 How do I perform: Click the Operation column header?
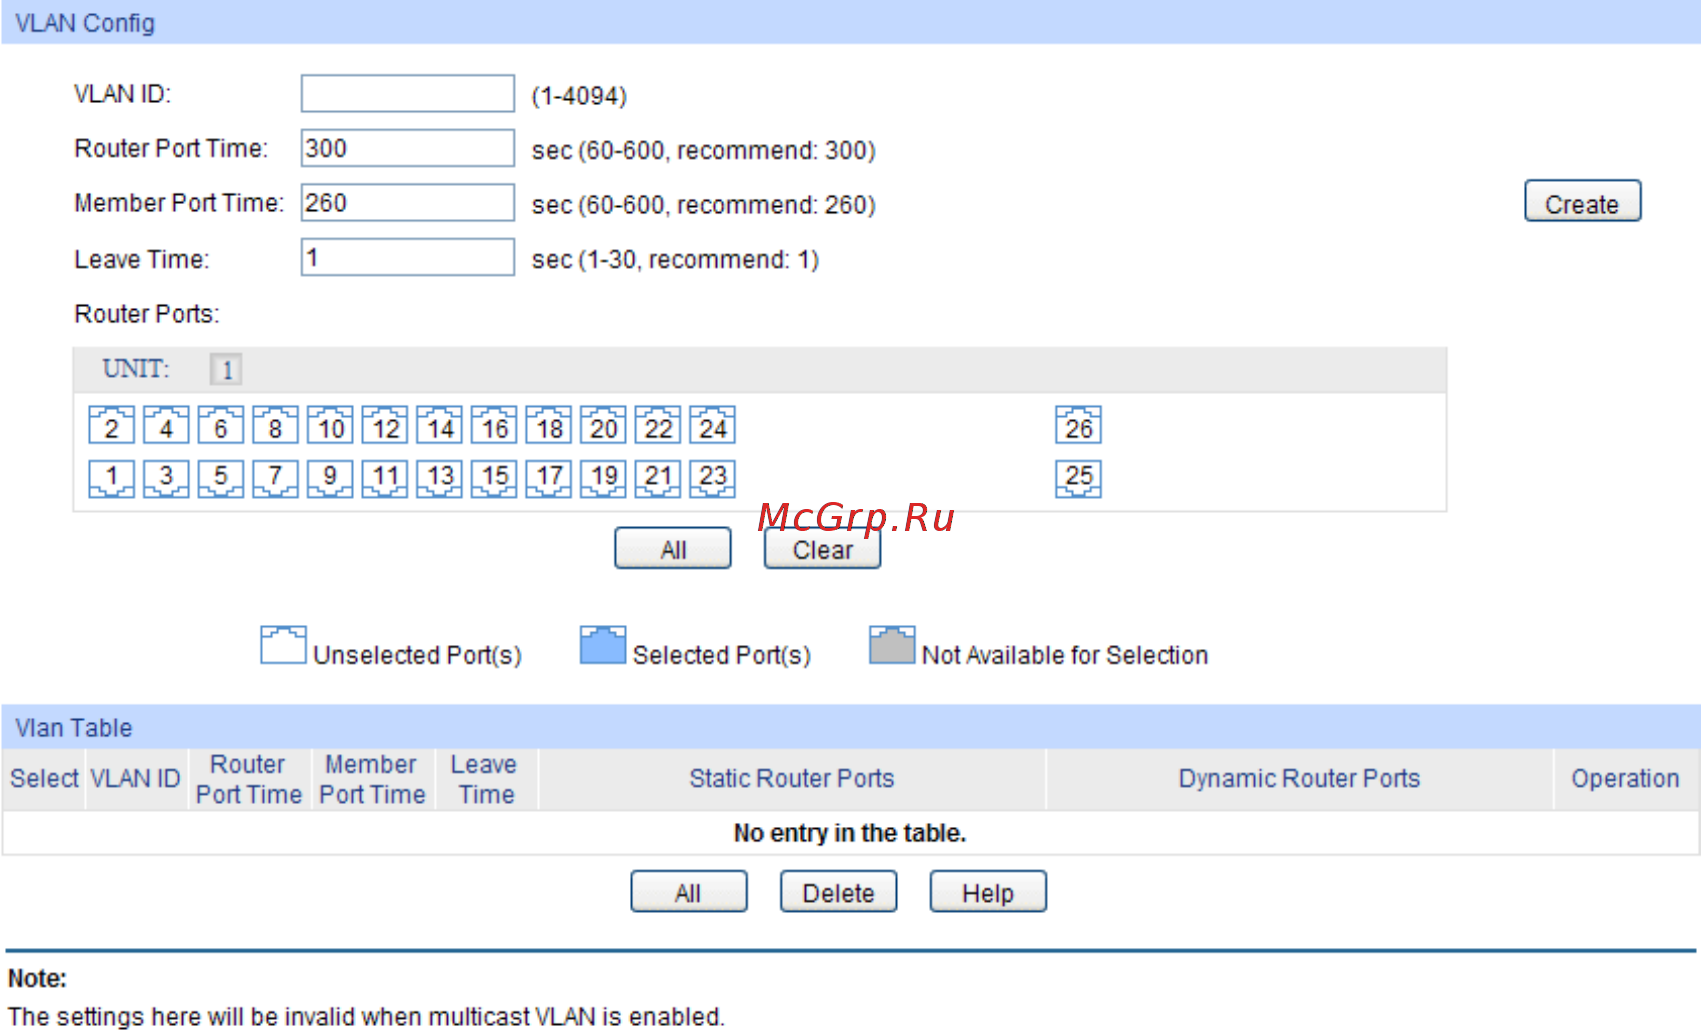(x=1625, y=779)
